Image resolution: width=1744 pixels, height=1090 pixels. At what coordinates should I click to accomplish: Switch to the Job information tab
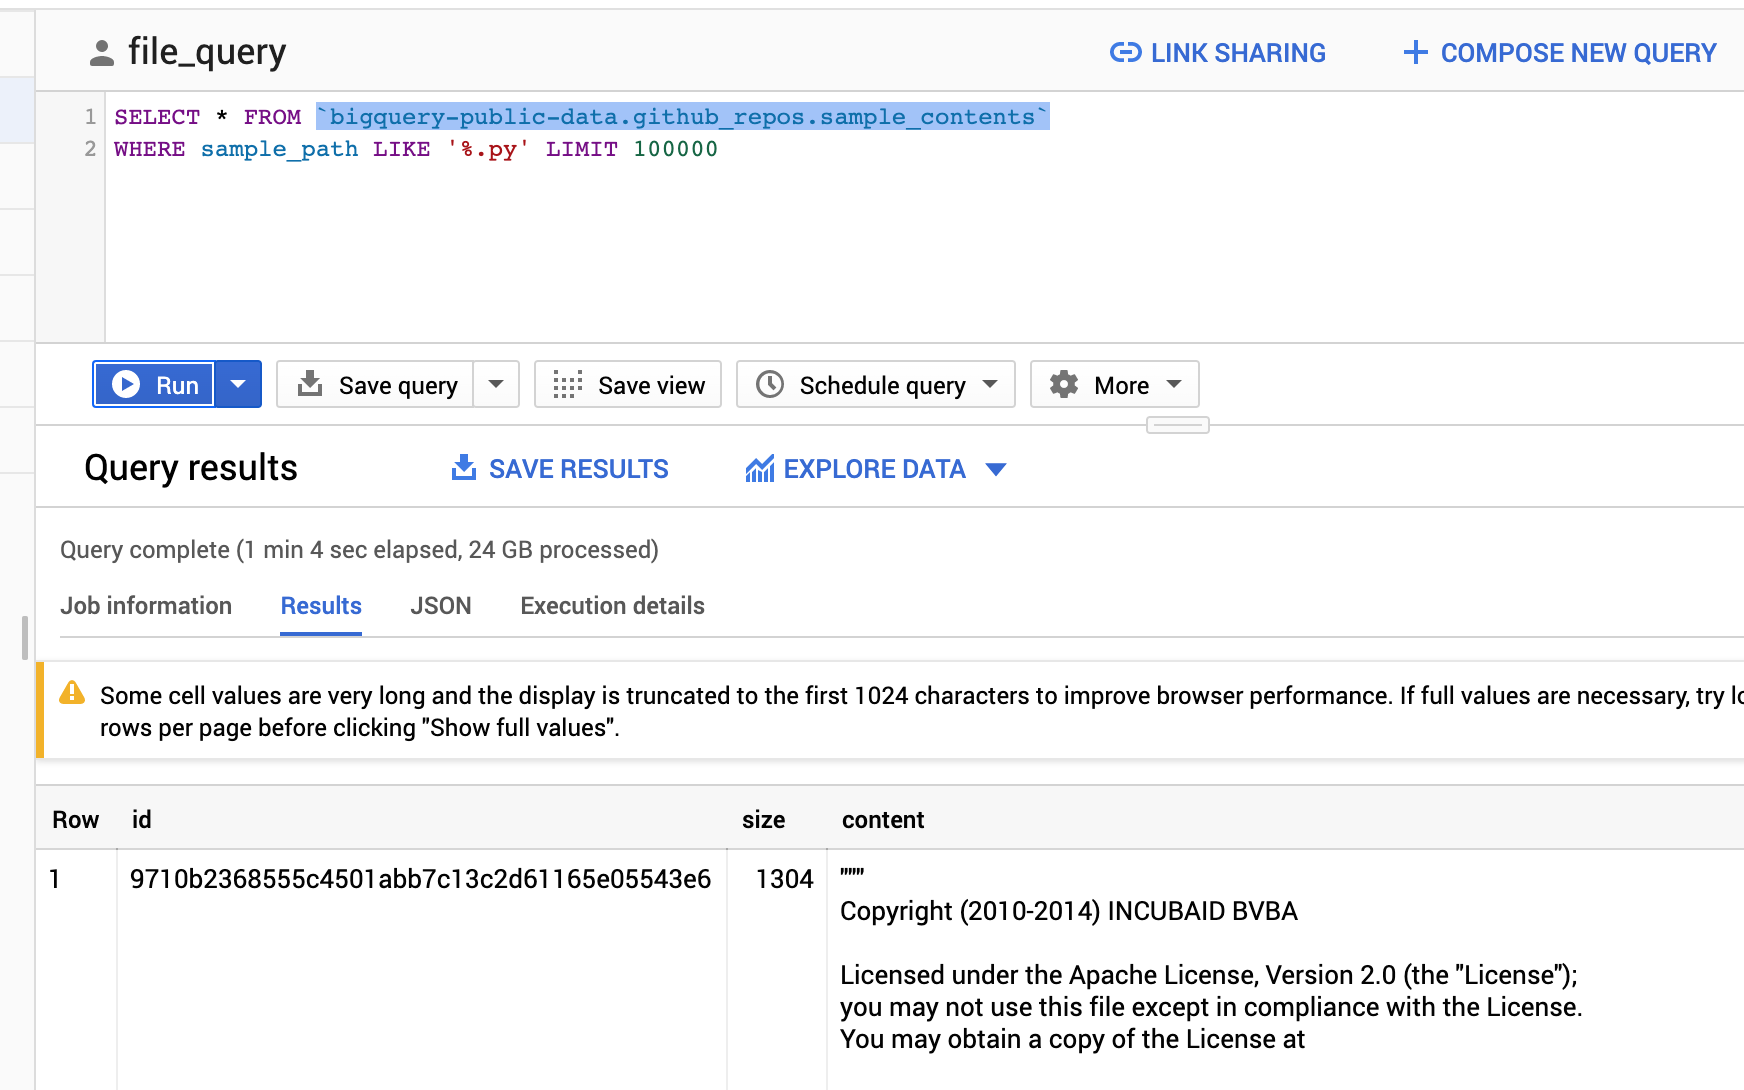pyautogui.click(x=146, y=606)
